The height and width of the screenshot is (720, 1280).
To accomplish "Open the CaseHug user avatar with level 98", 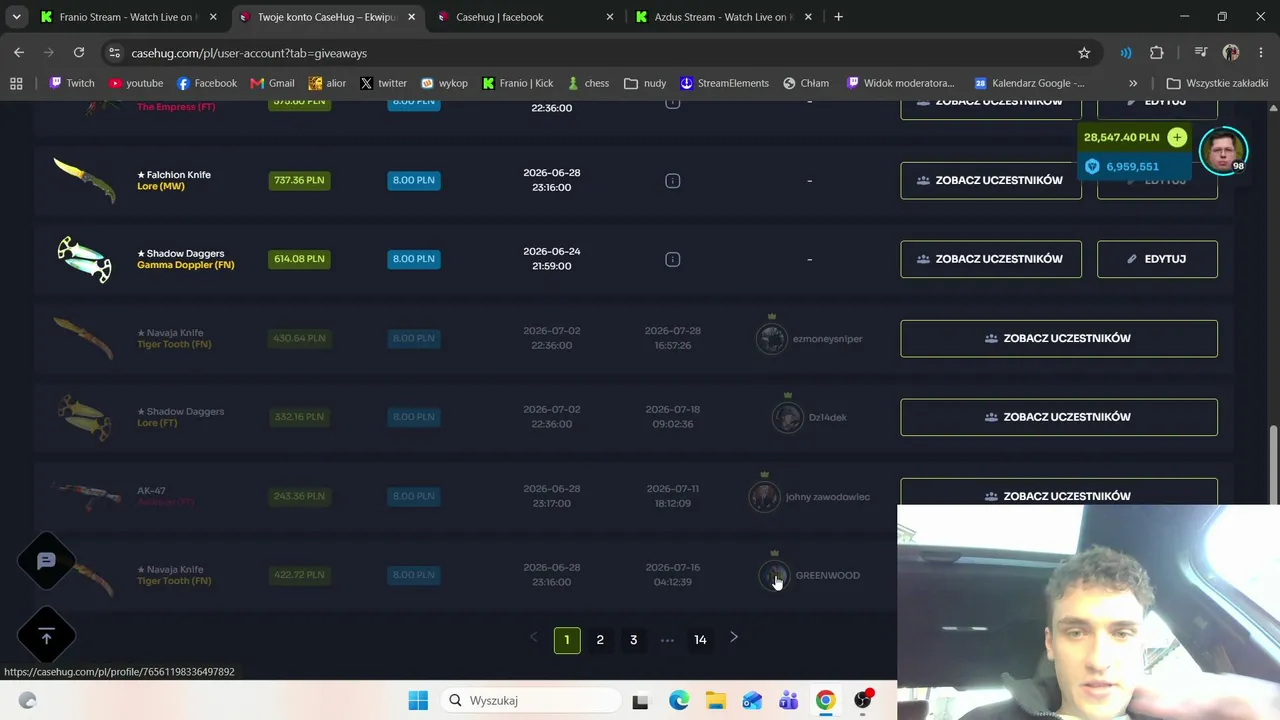I will [x=1223, y=151].
